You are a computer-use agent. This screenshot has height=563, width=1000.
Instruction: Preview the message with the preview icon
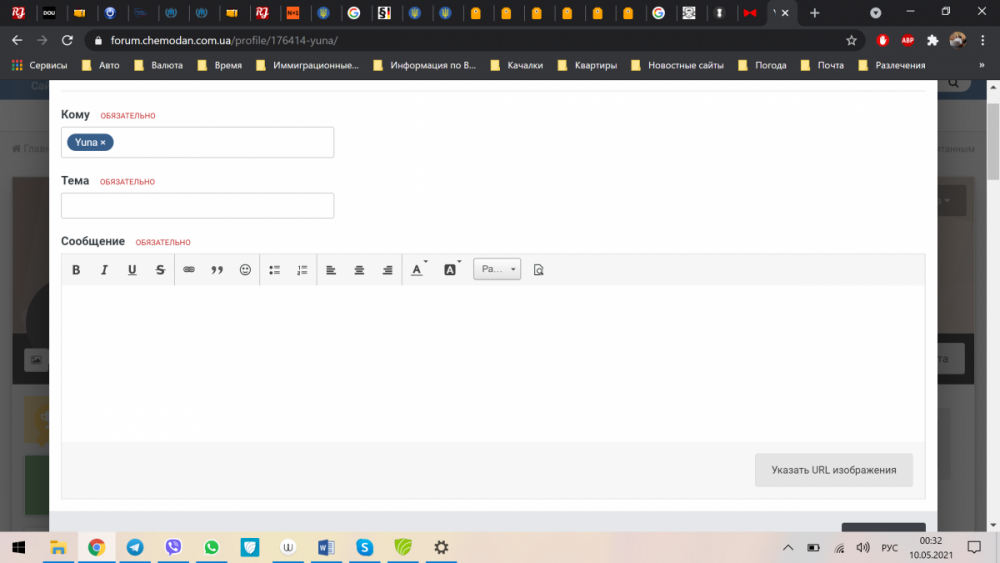click(x=539, y=270)
